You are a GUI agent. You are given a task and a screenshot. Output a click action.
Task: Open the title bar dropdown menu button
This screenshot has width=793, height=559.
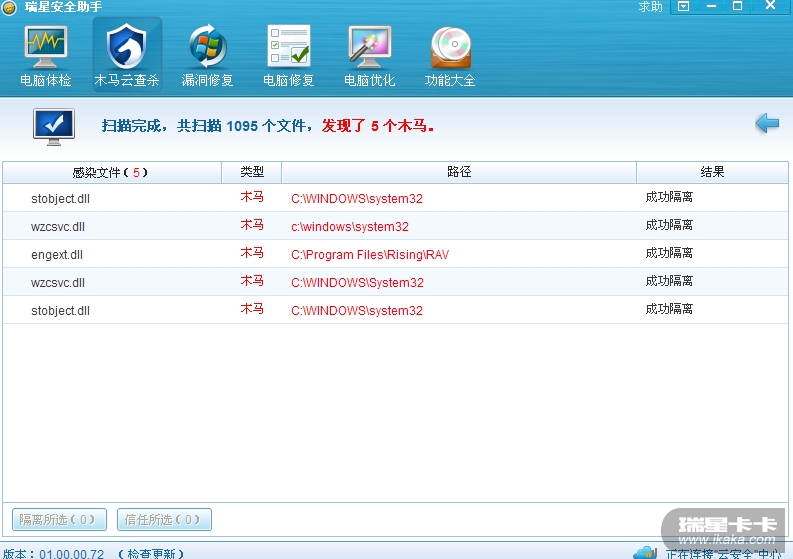point(683,7)
